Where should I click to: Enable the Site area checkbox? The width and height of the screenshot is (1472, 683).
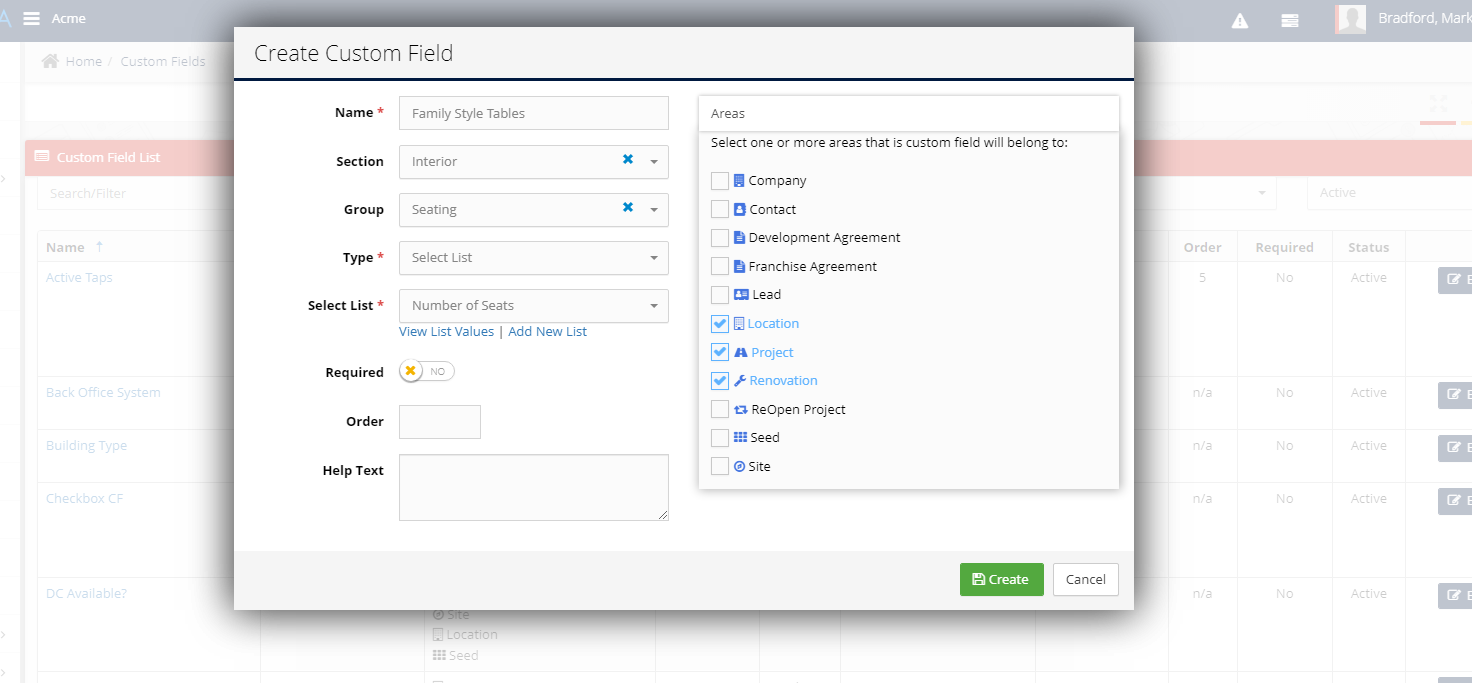(x=720, y=467)
